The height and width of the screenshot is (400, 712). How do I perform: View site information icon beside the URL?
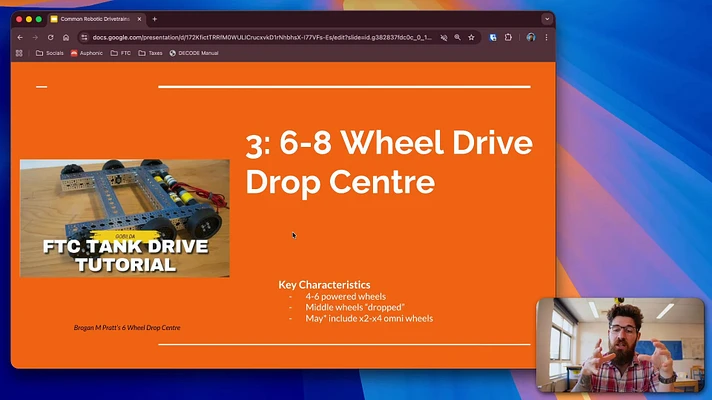84,38
